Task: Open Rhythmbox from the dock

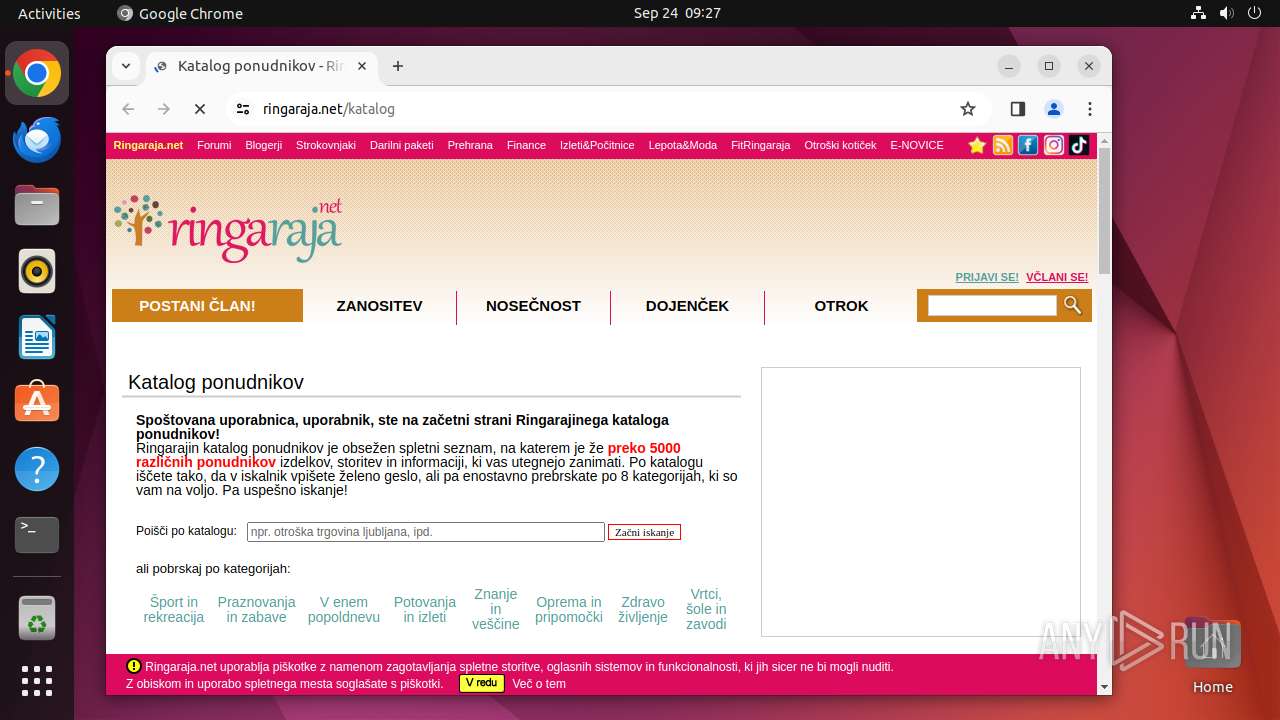Action: (x=37, y=271)
